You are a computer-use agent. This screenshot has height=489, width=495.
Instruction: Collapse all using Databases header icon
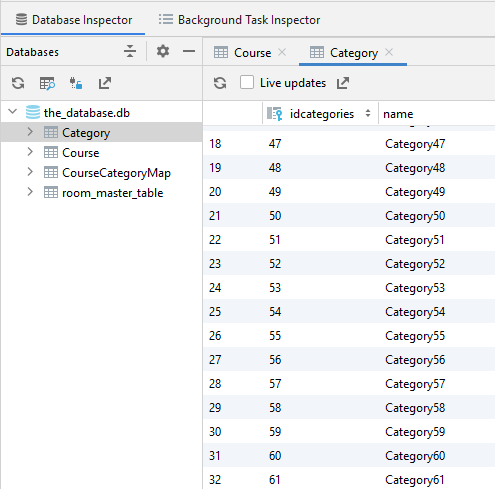130,51
